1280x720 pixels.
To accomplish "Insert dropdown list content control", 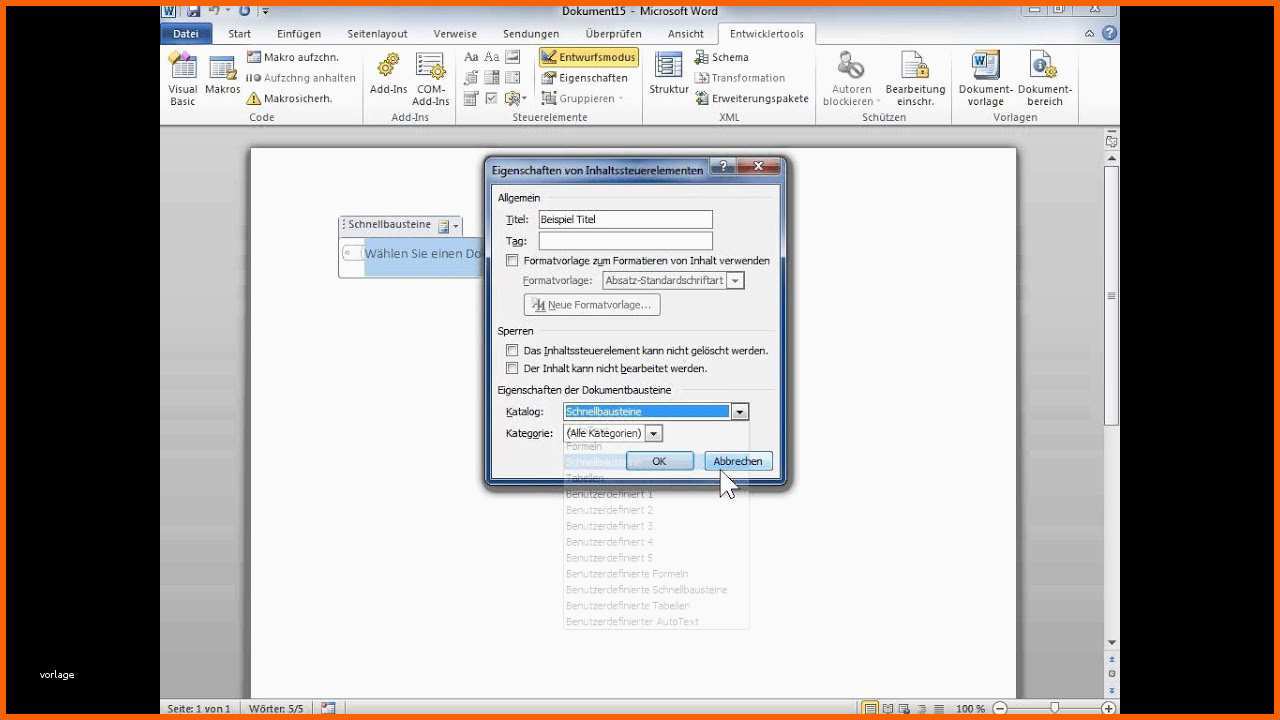I will click(x=512, y=77).
